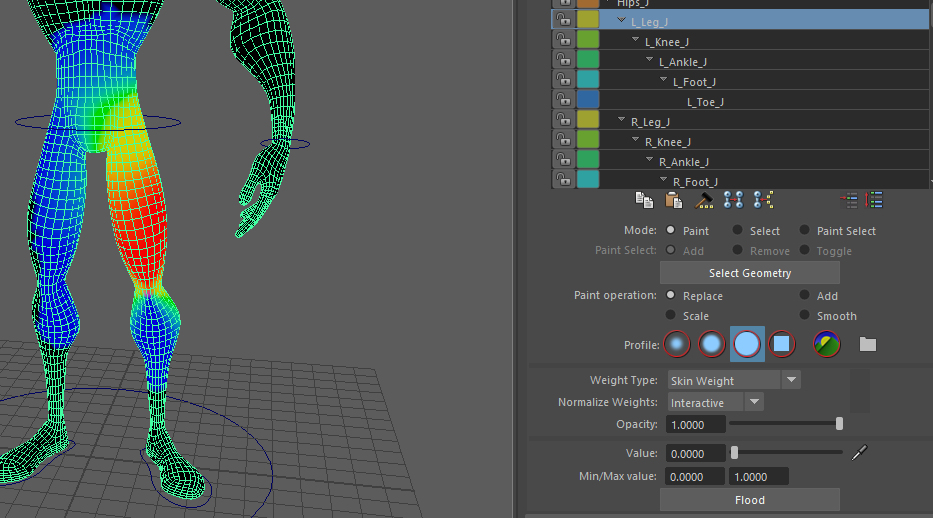Open the Normalize Weights dropdown
This screenshot has height=518, width=933.
[x=755, y=402]
